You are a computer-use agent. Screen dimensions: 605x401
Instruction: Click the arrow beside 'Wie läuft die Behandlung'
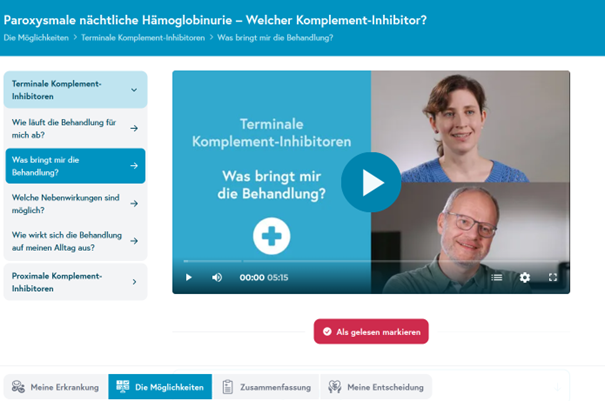[134, 128]
